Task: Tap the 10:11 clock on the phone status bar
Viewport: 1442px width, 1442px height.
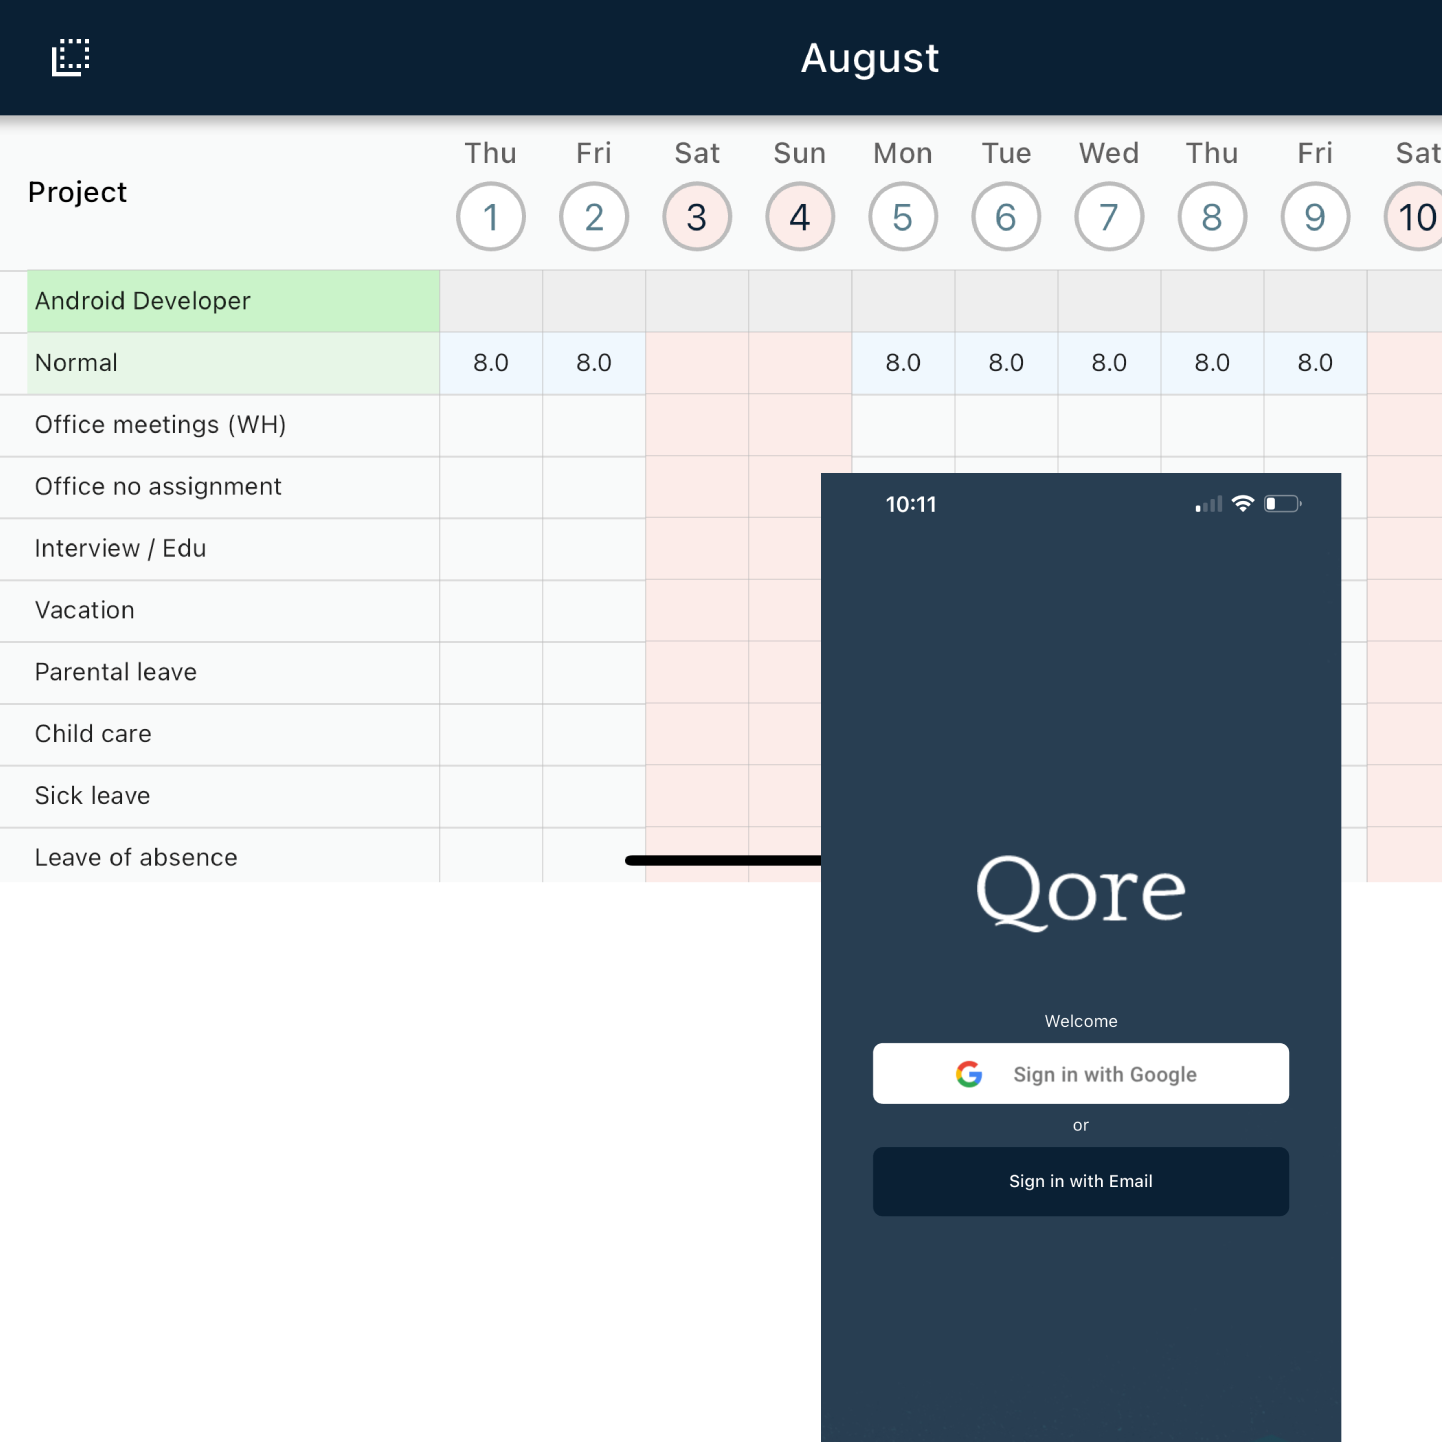Action: click(911, 504)
